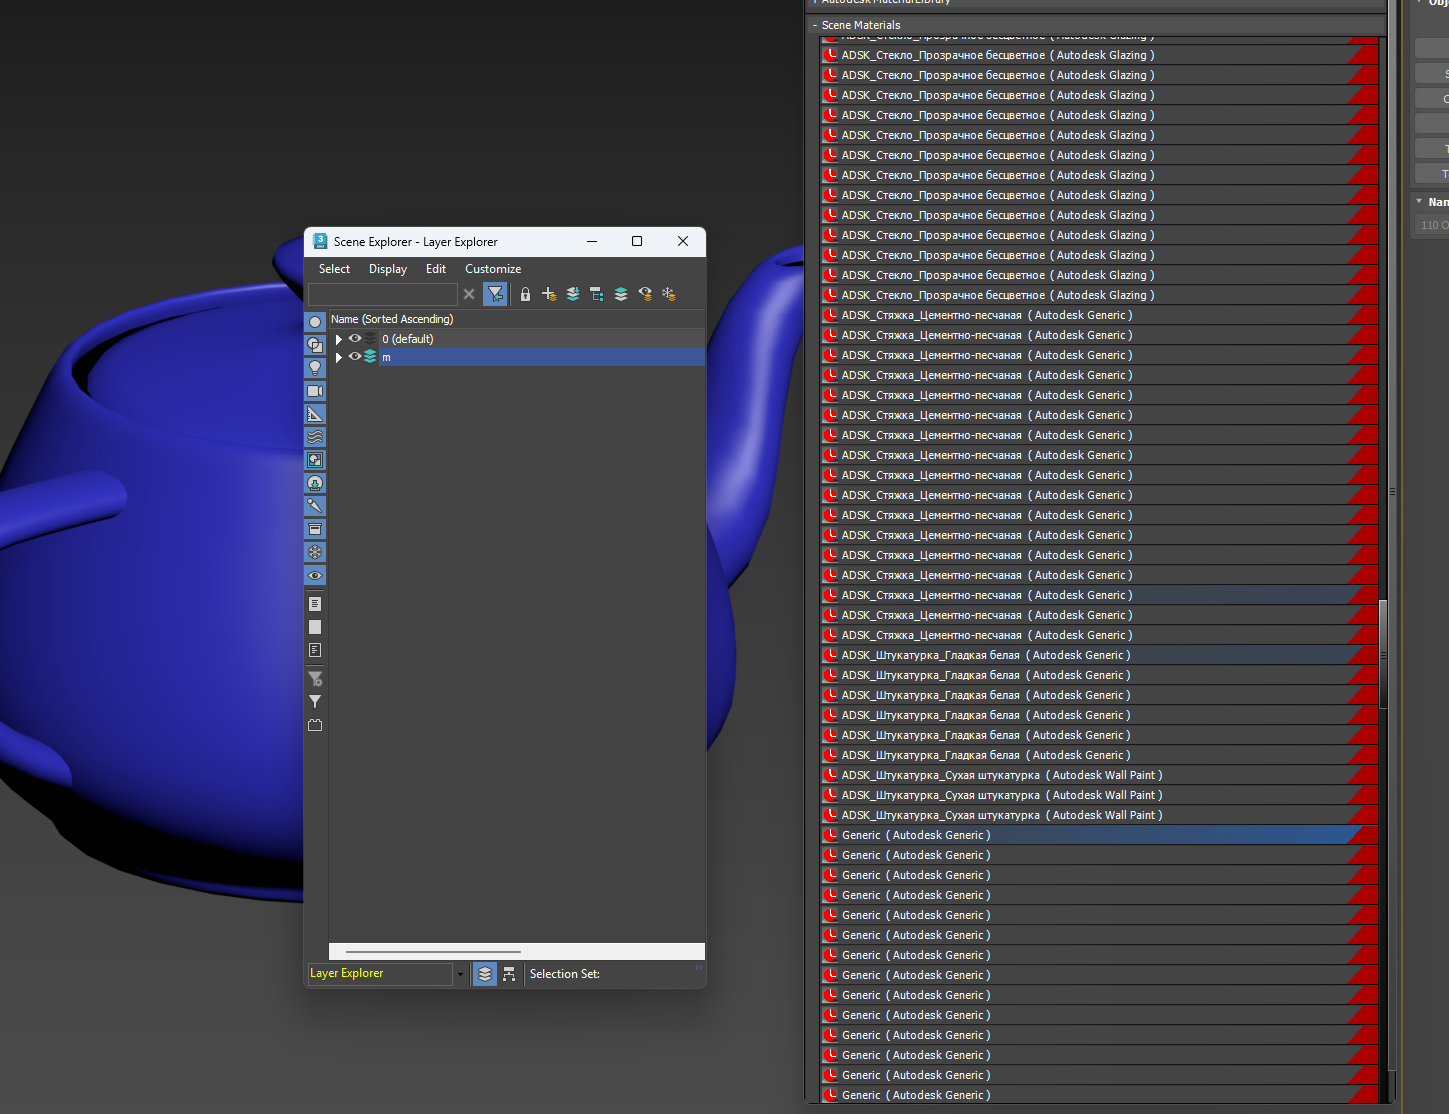Open the Display menu

(x=388, y=269)
